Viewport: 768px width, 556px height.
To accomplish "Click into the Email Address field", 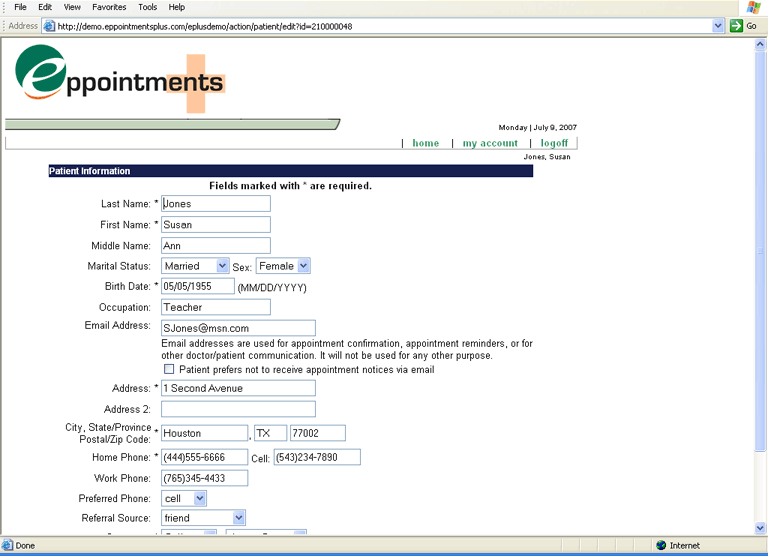I will (x=238, y=328).
